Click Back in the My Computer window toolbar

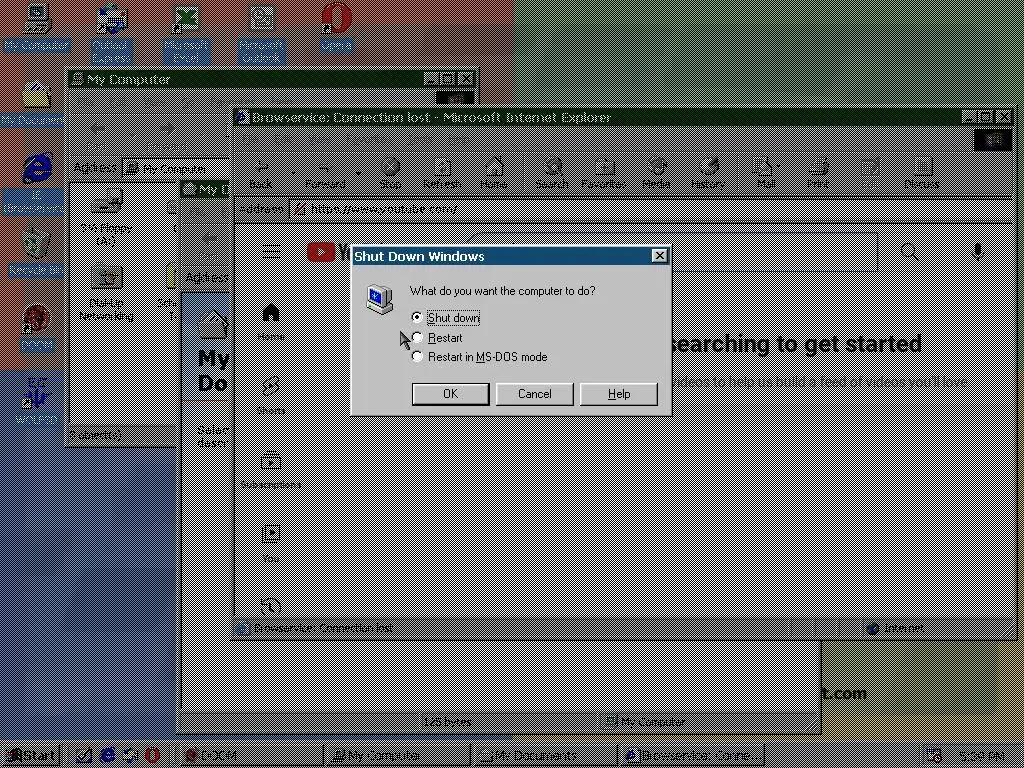tap(97, 135)
